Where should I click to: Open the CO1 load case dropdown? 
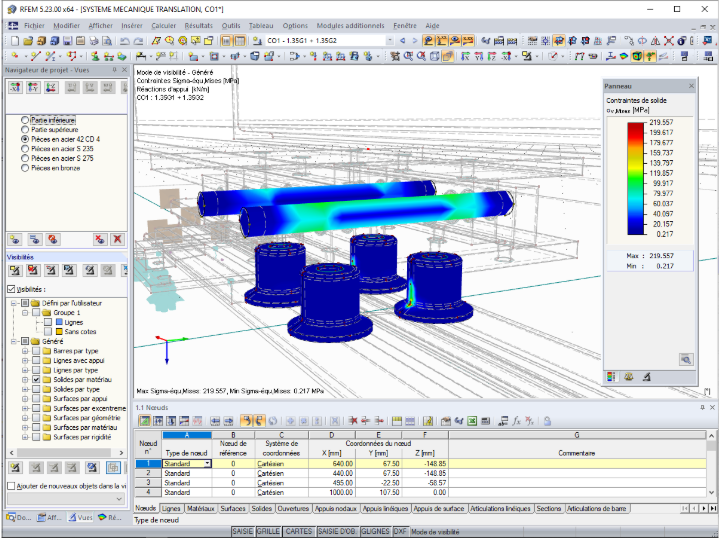(x=389, y=41)
